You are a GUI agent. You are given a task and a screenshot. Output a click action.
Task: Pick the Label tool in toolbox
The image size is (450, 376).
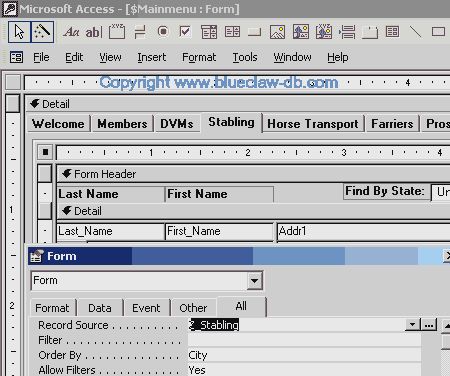coord(71,32)
